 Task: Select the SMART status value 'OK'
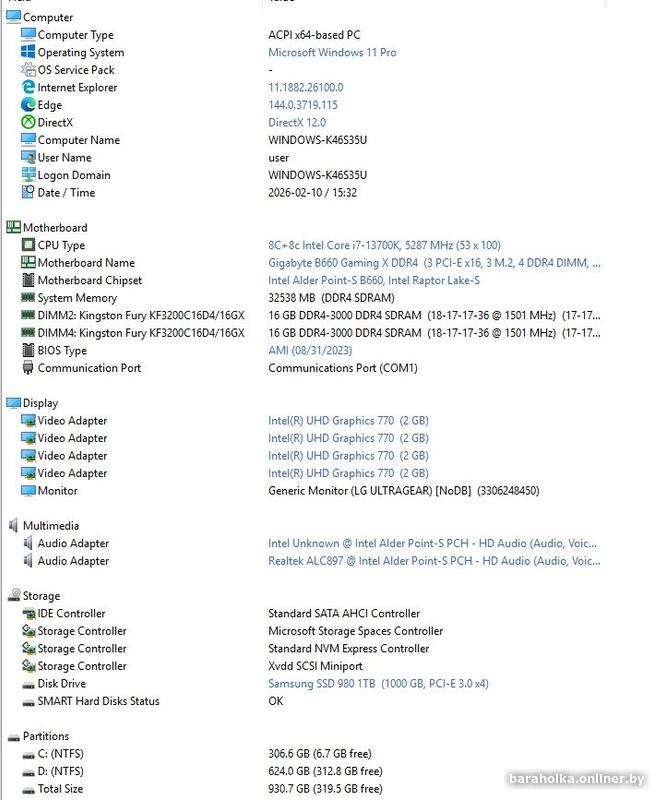(x=276, y=701)
